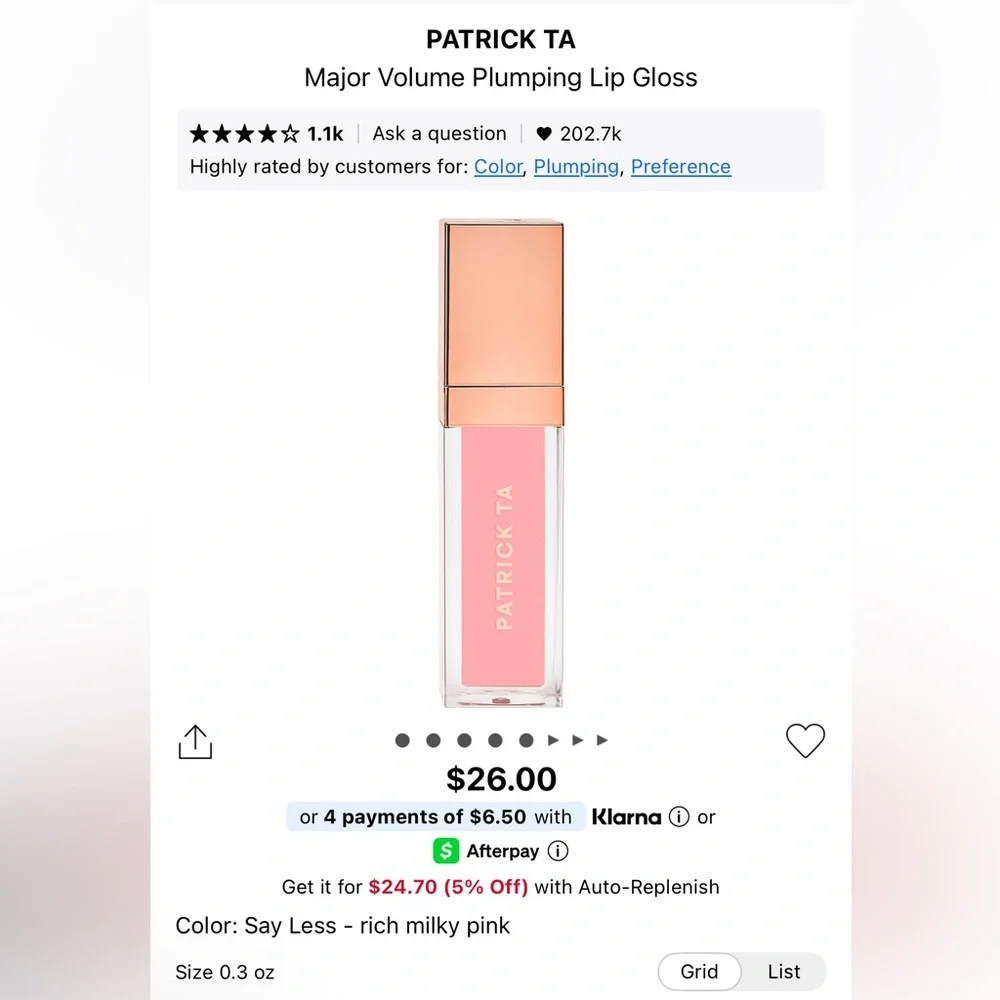Click the single forward arrow under the product photo
Screen dimensions: 1000x1000
click(552, 740)
